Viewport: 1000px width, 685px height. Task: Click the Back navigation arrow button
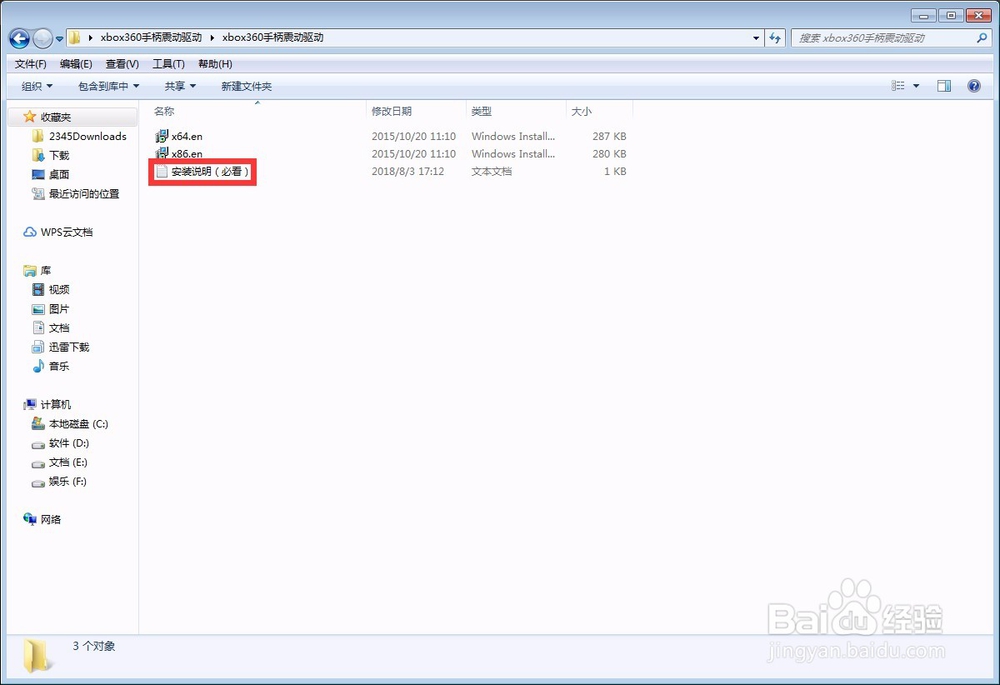pos(20,39)
